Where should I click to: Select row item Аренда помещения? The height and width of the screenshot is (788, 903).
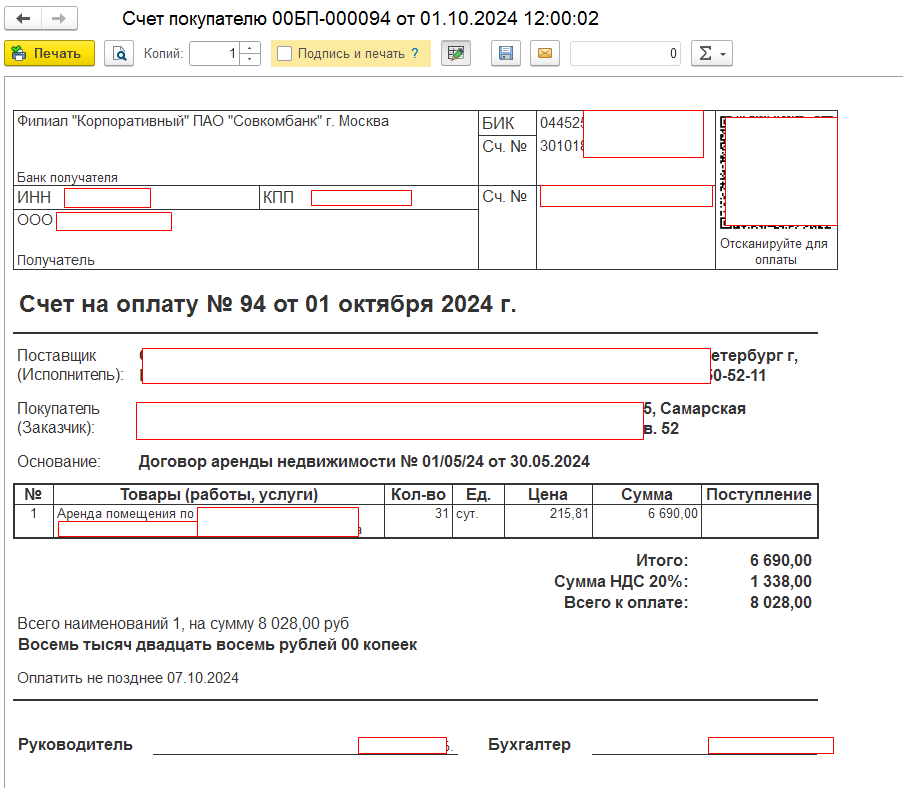click(x=219, y=521)
